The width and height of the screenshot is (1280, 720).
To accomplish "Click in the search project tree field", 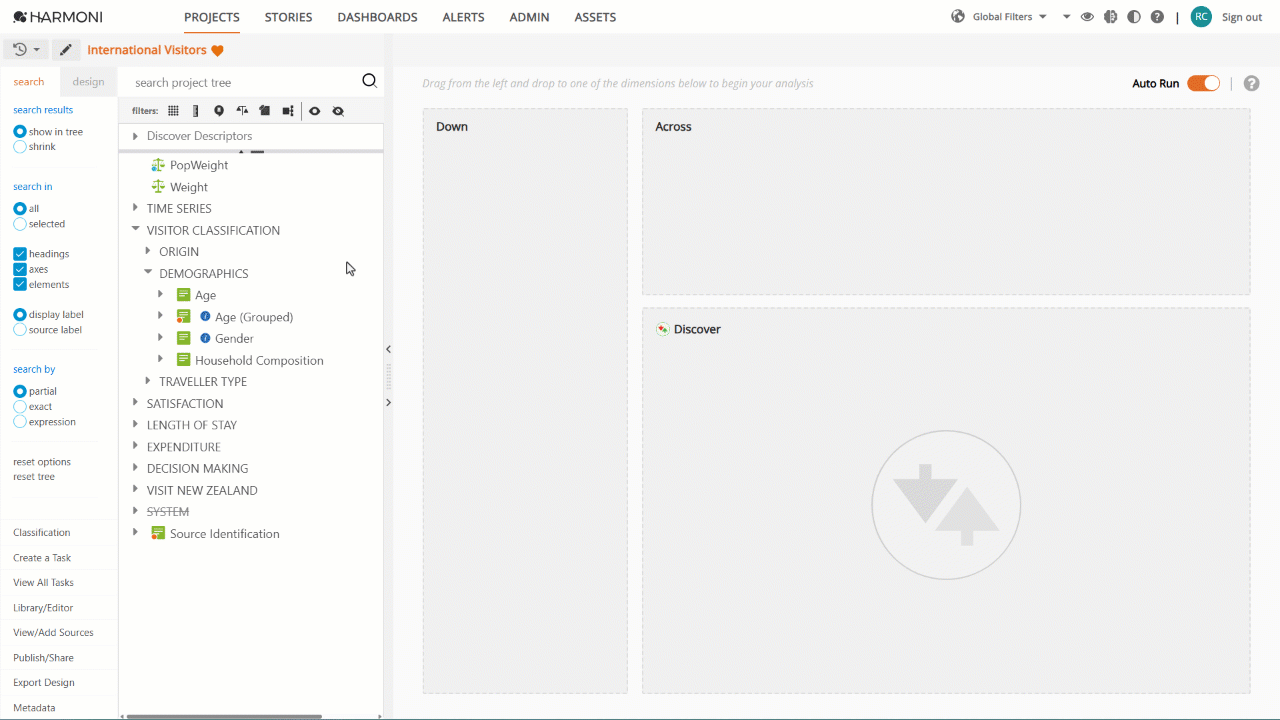I will (x=240, y=83).
